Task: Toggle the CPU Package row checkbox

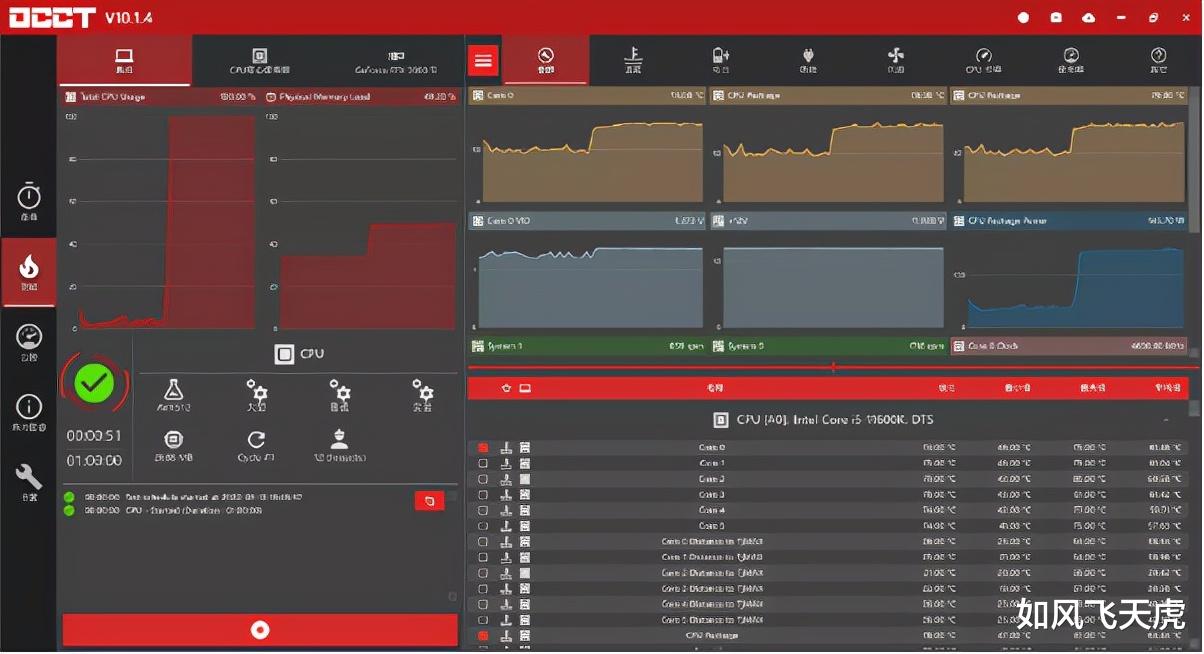Action: click(483, 636)
